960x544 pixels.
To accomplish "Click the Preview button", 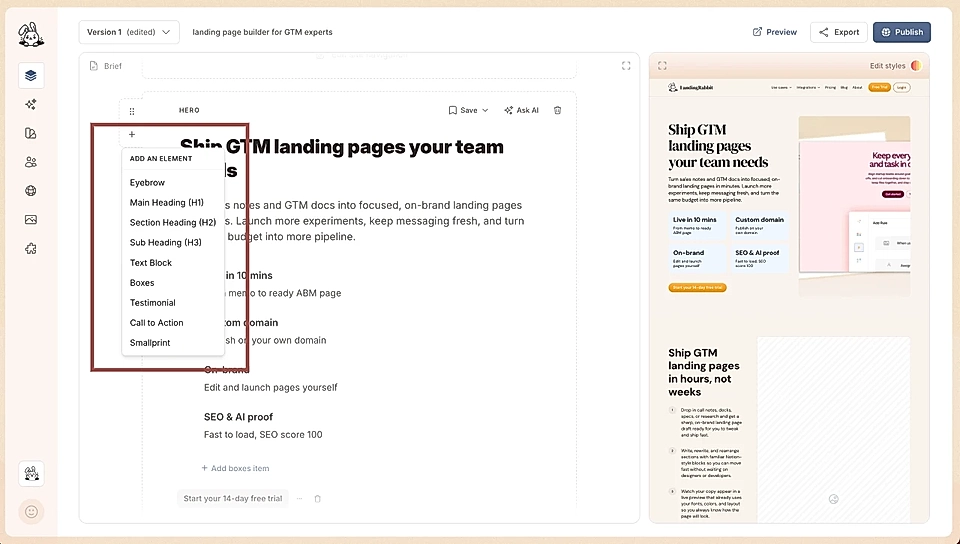I will click(774, 32).
